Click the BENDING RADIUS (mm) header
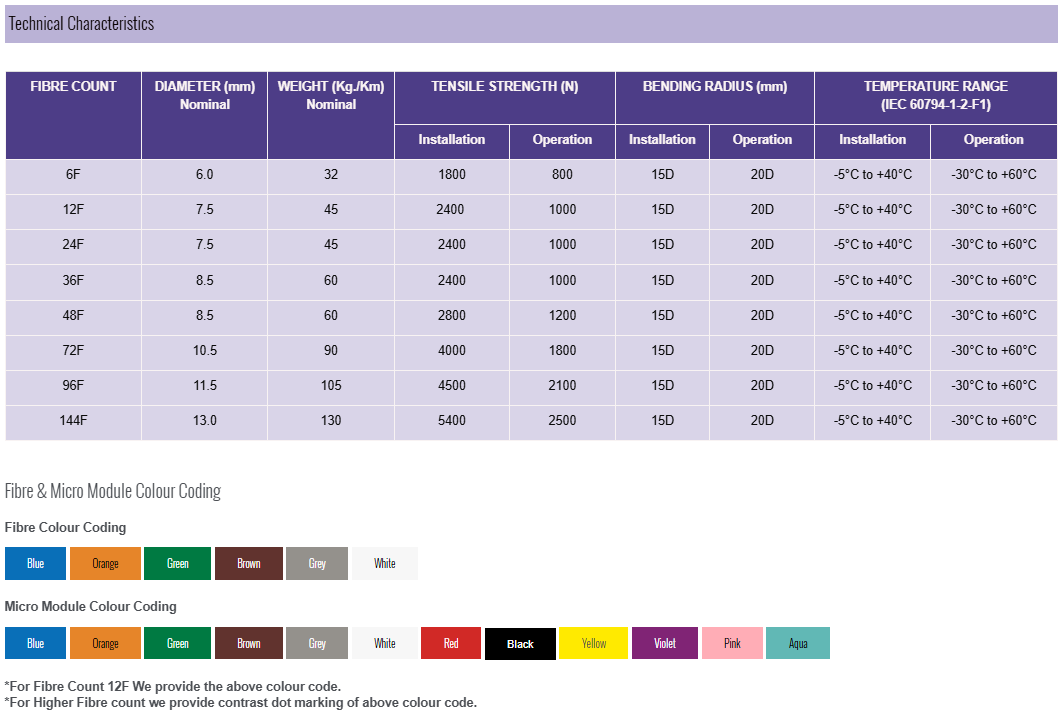The image size is (1062, 720). 715,98
